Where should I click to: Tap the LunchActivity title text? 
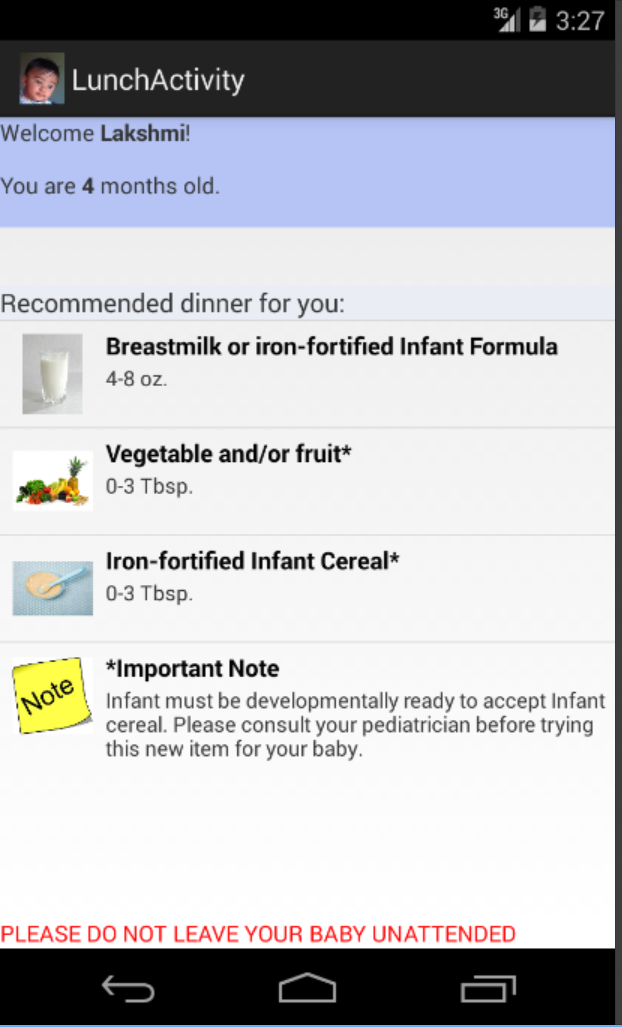point(158,80)
